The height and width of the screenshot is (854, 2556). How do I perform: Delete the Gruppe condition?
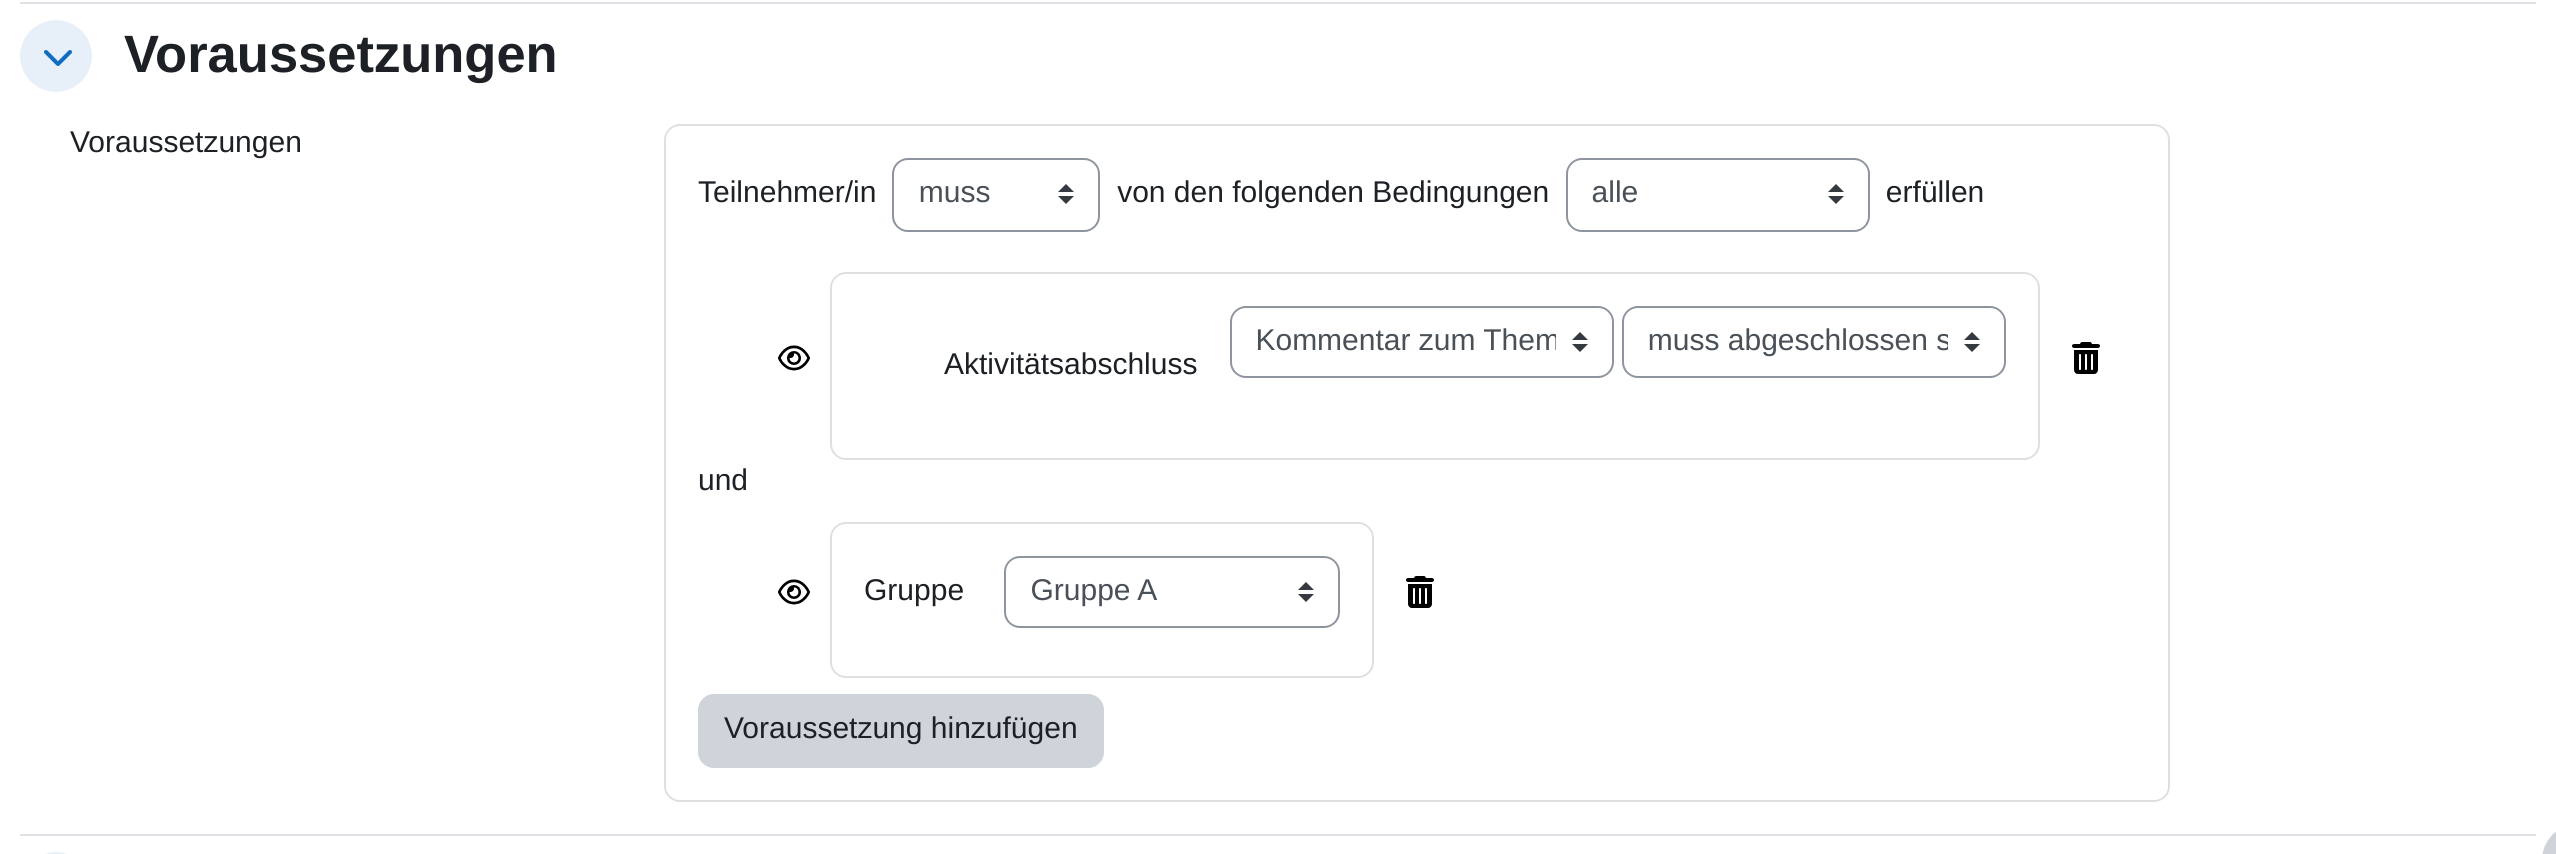click(x=1419, y=592)
